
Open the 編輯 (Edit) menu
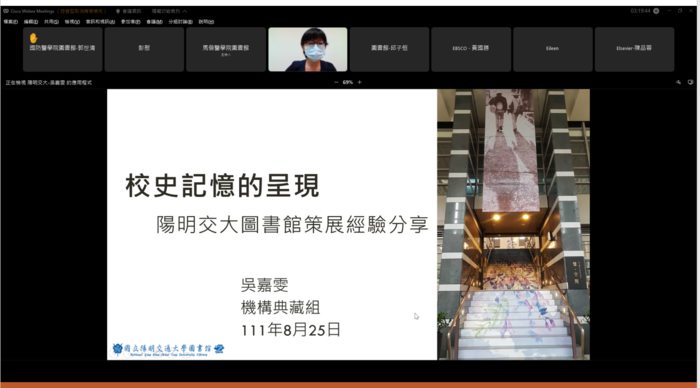pos(31,21)
